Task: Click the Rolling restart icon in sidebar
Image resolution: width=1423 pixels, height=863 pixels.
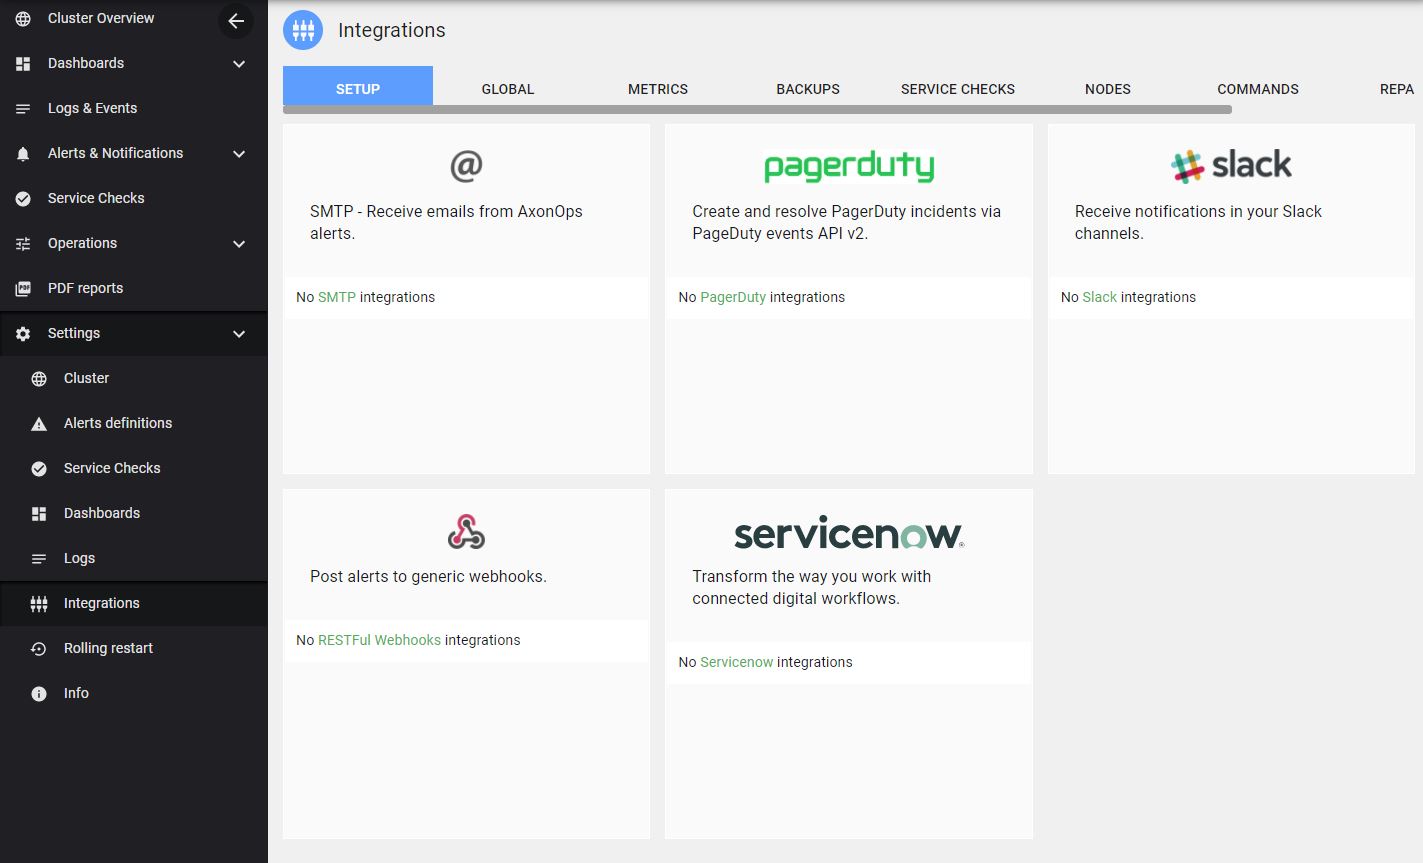Action: (39, 649)
